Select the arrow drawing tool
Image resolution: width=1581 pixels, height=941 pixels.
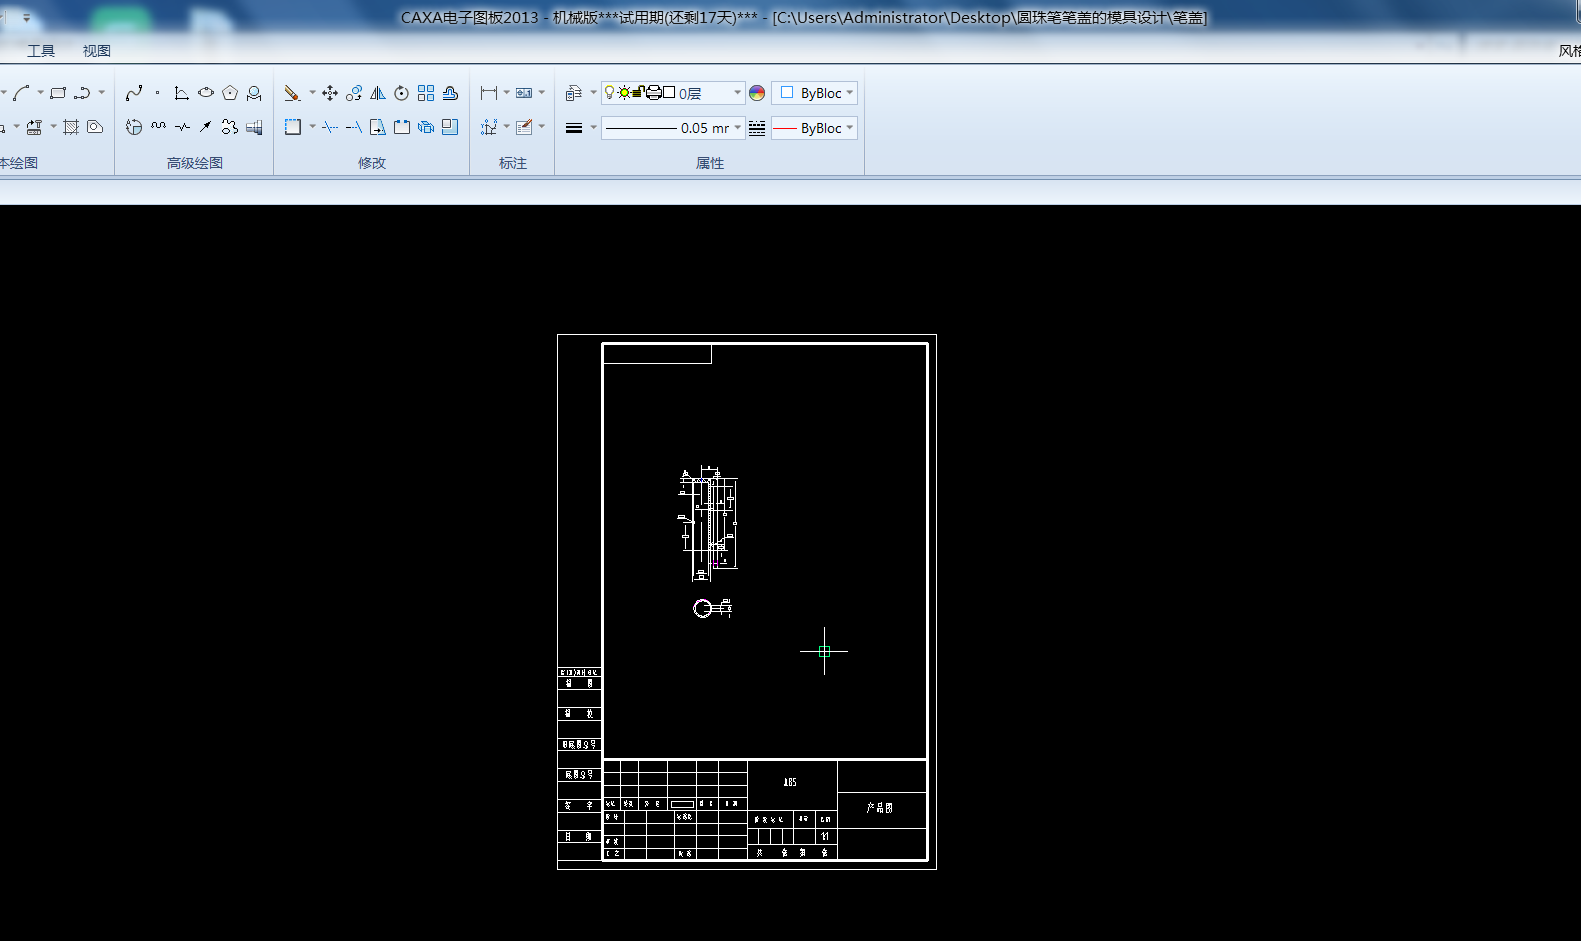(206, 127)
